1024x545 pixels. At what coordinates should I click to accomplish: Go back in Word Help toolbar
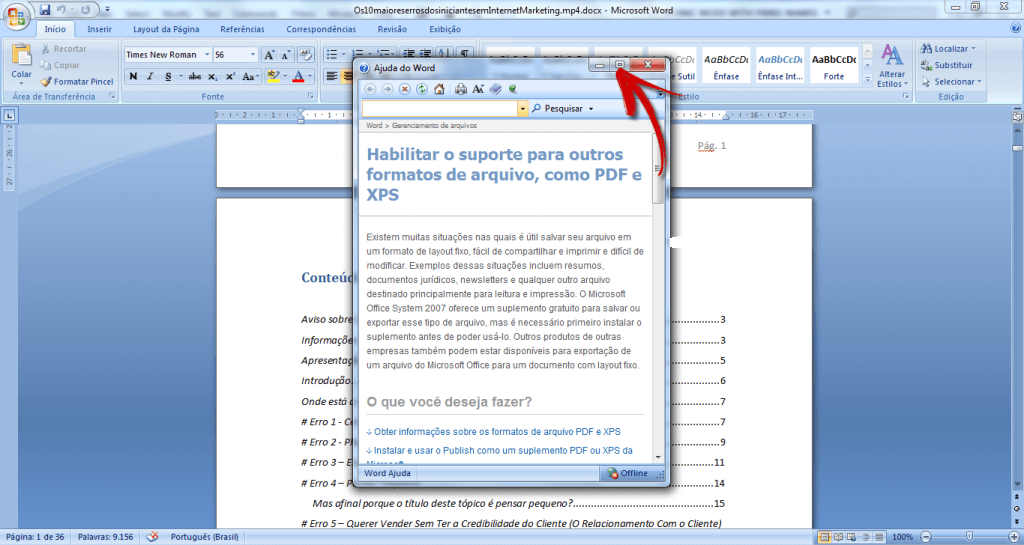[370, 89]
